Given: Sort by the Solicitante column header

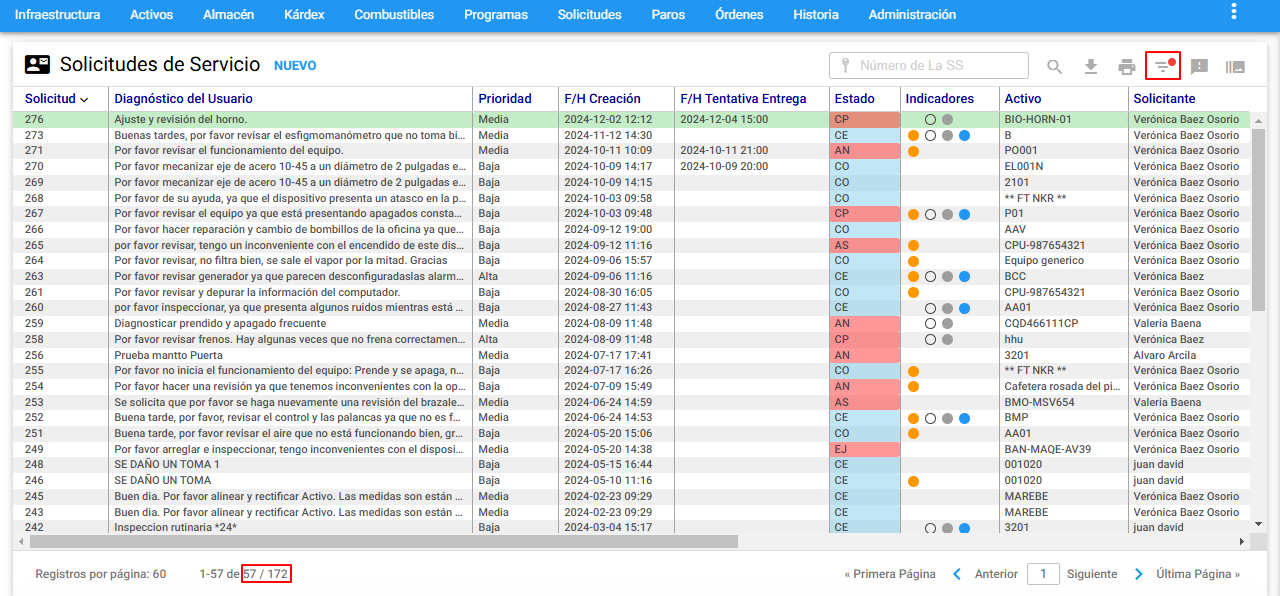Looking at the screenshot, I should [x=1164, y=99].
